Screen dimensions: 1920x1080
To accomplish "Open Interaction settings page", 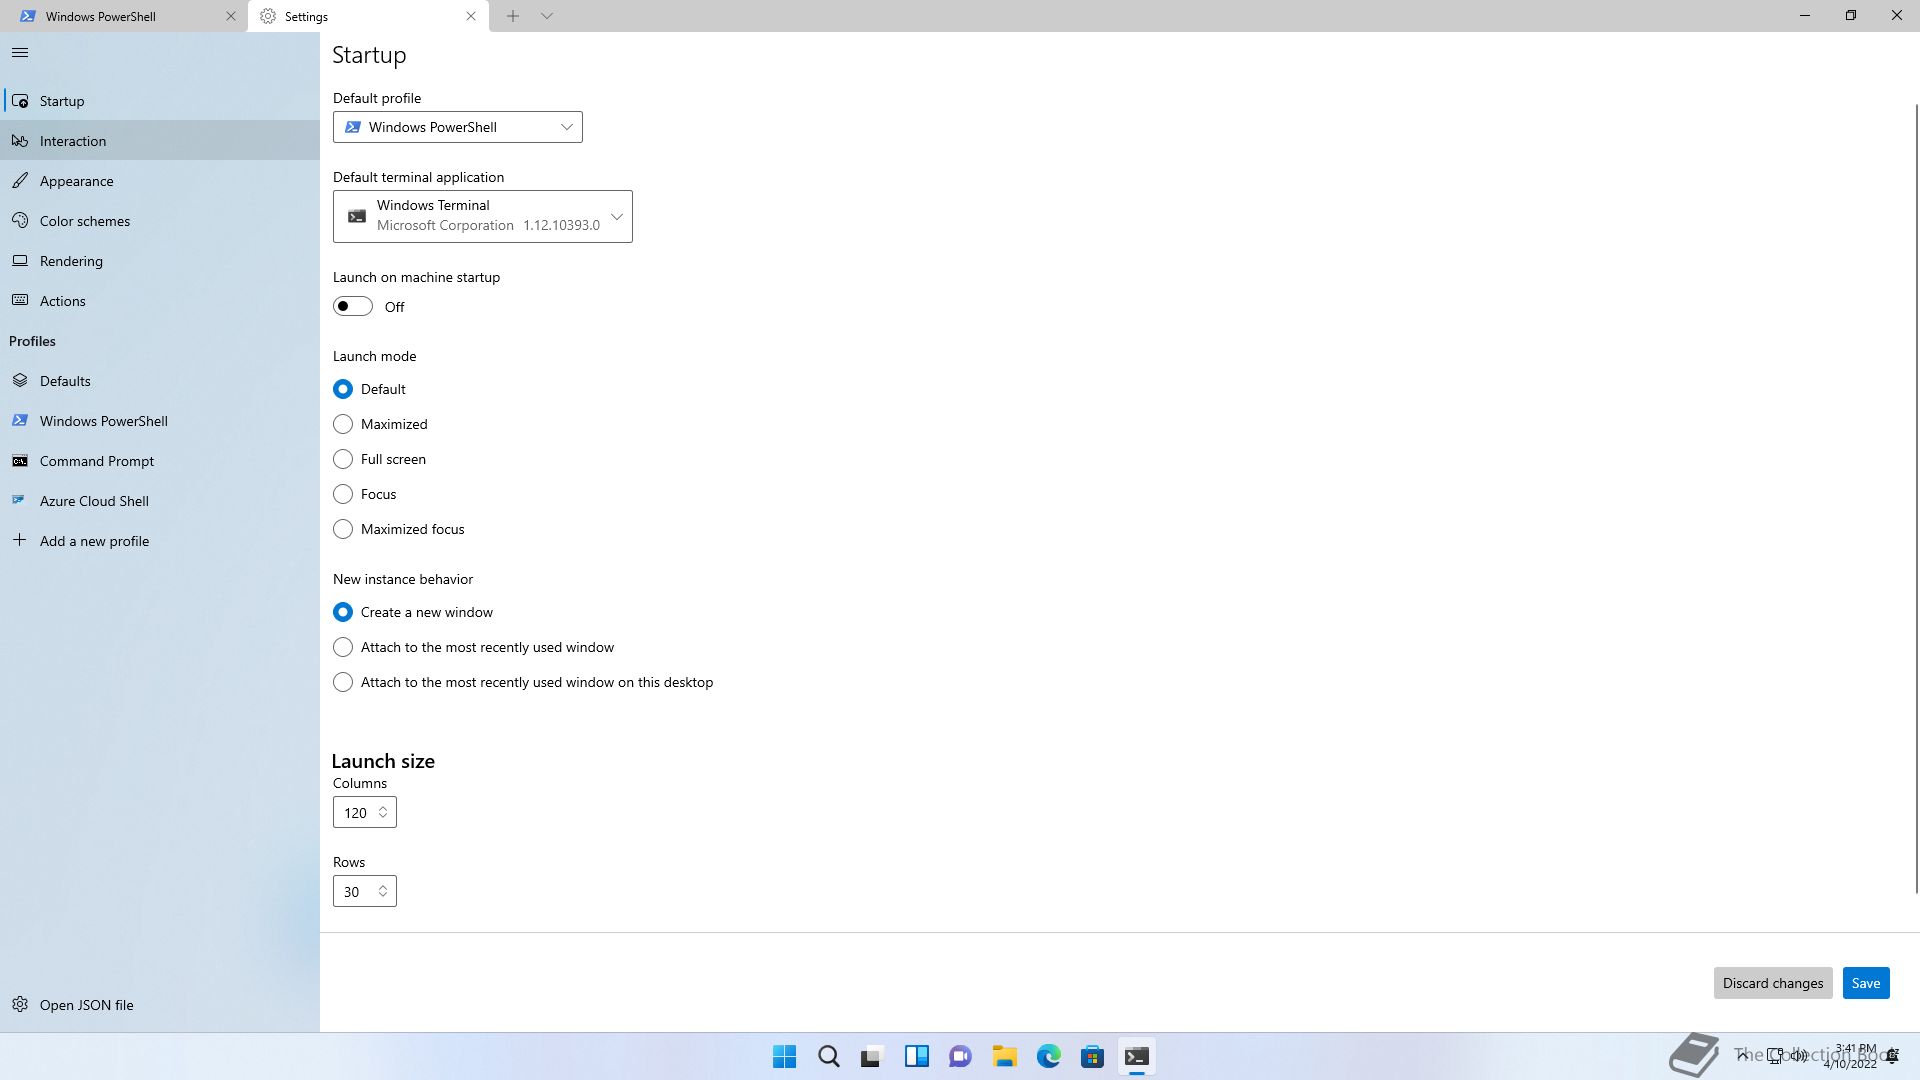I will (160, 141).
